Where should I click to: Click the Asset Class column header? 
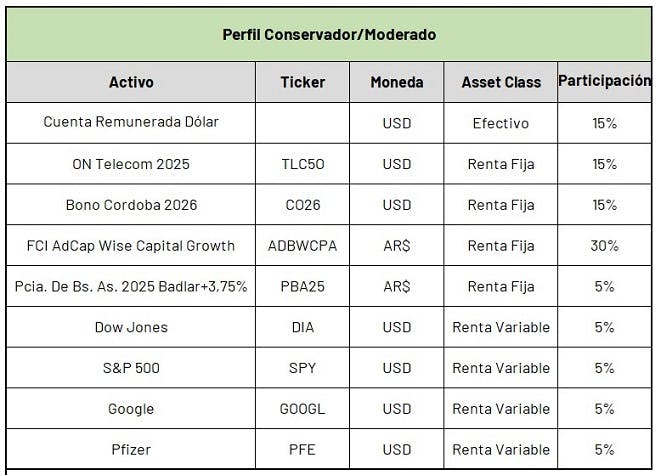pyautogui.click(x=501, y=82)
